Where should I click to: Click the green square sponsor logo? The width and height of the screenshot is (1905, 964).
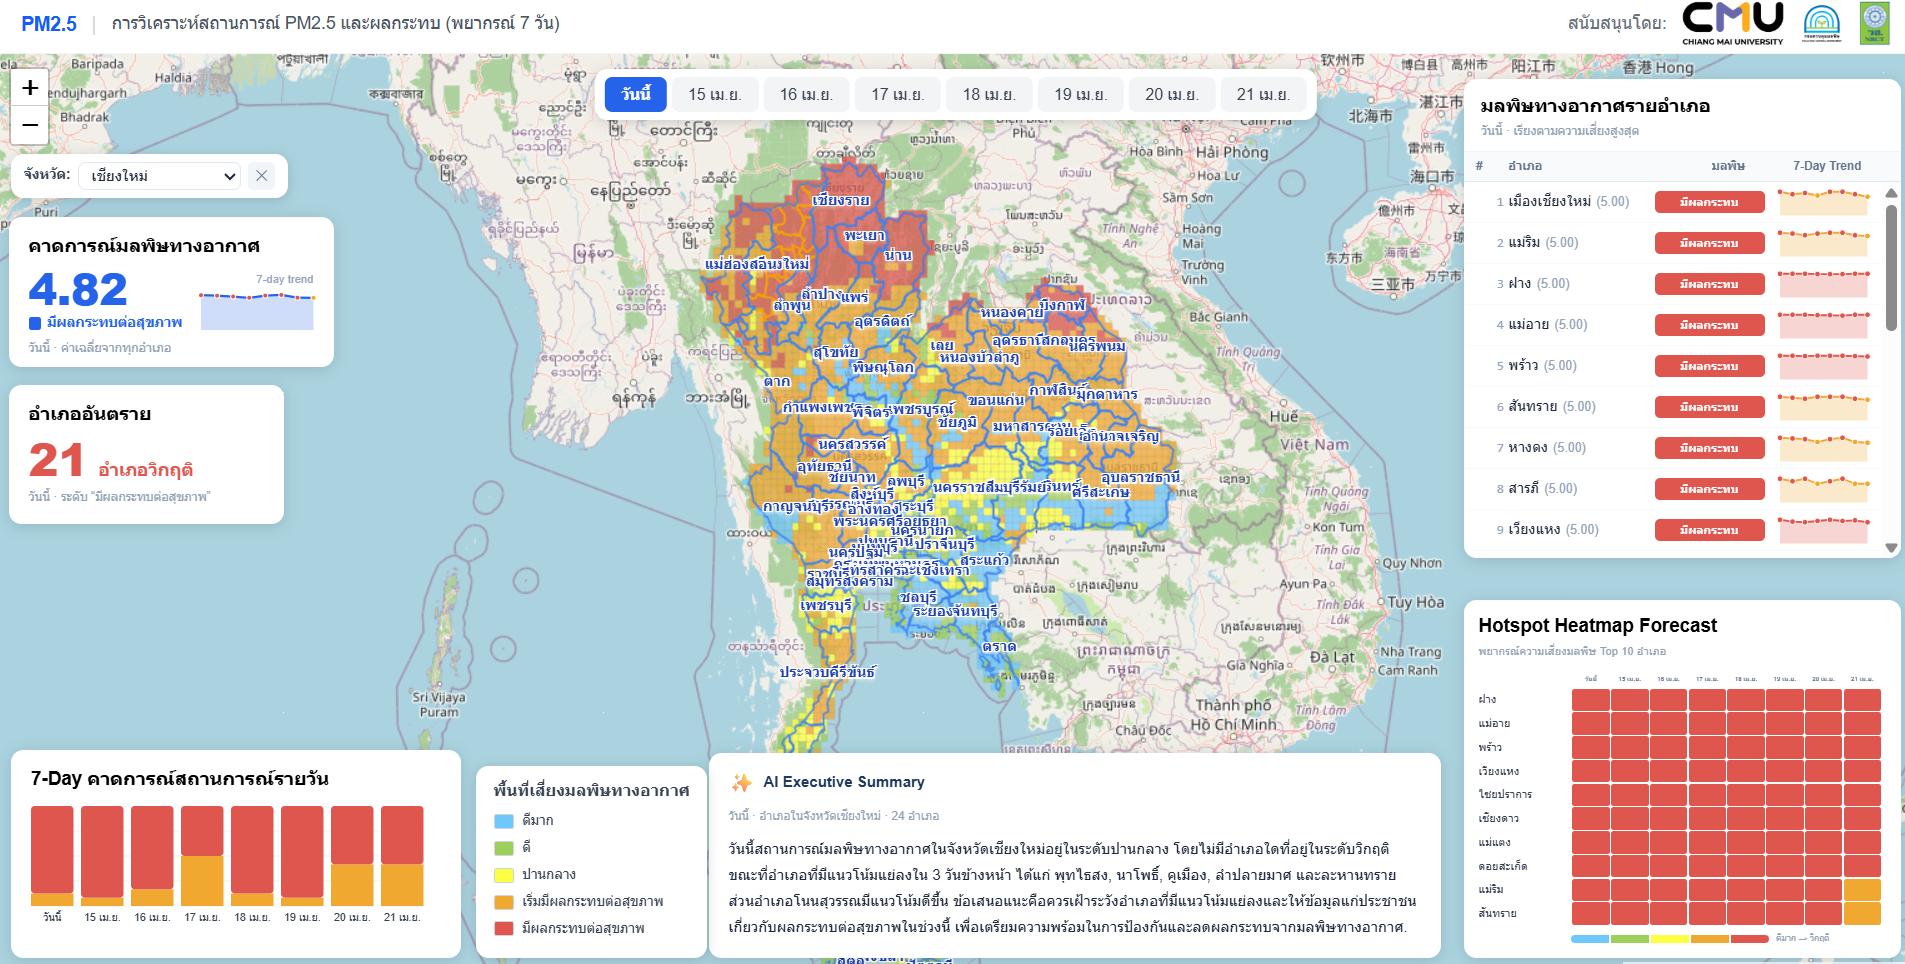pos(1874,23)
